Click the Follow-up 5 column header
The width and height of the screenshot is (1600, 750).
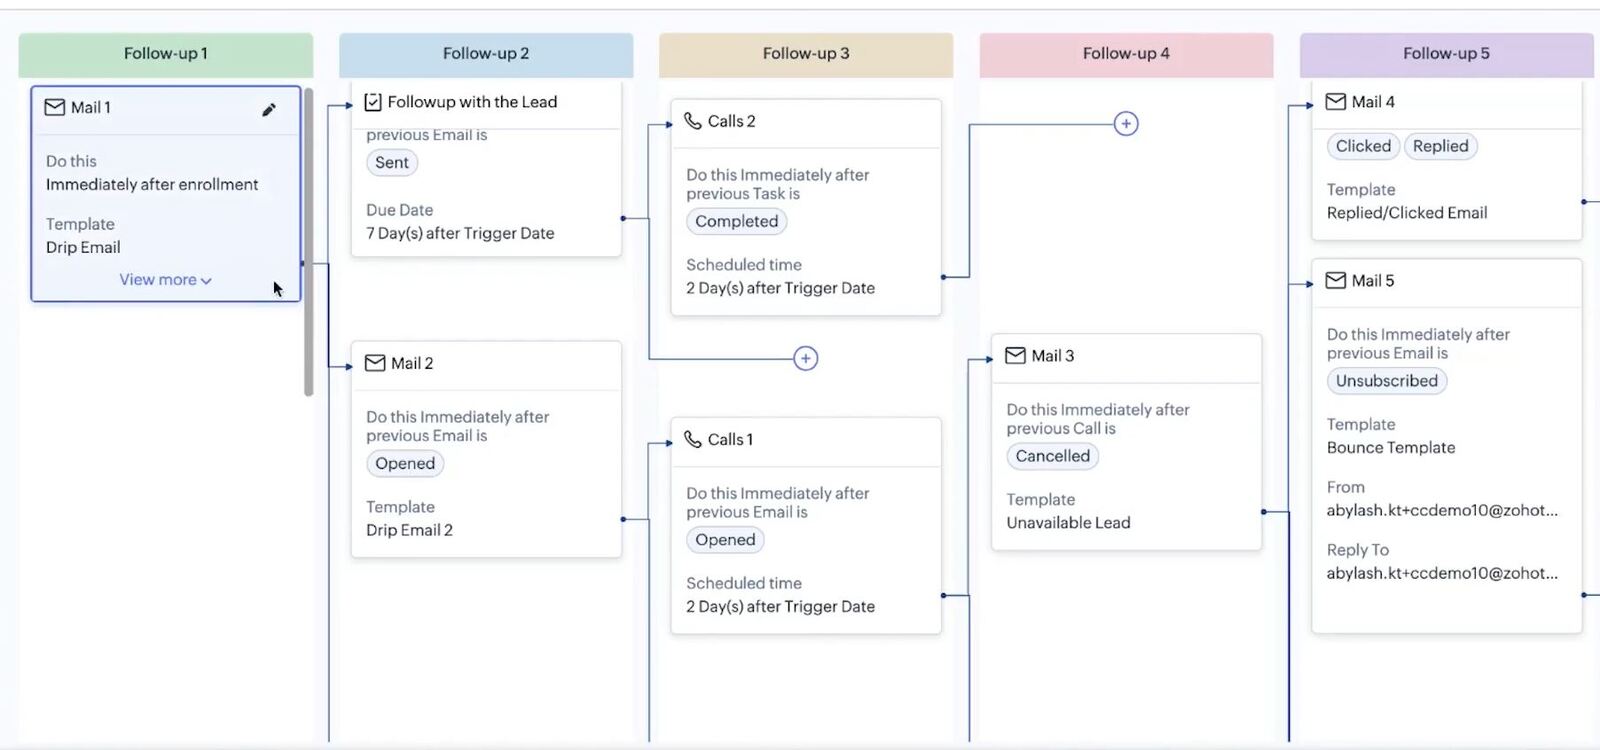click(1446, 54)
